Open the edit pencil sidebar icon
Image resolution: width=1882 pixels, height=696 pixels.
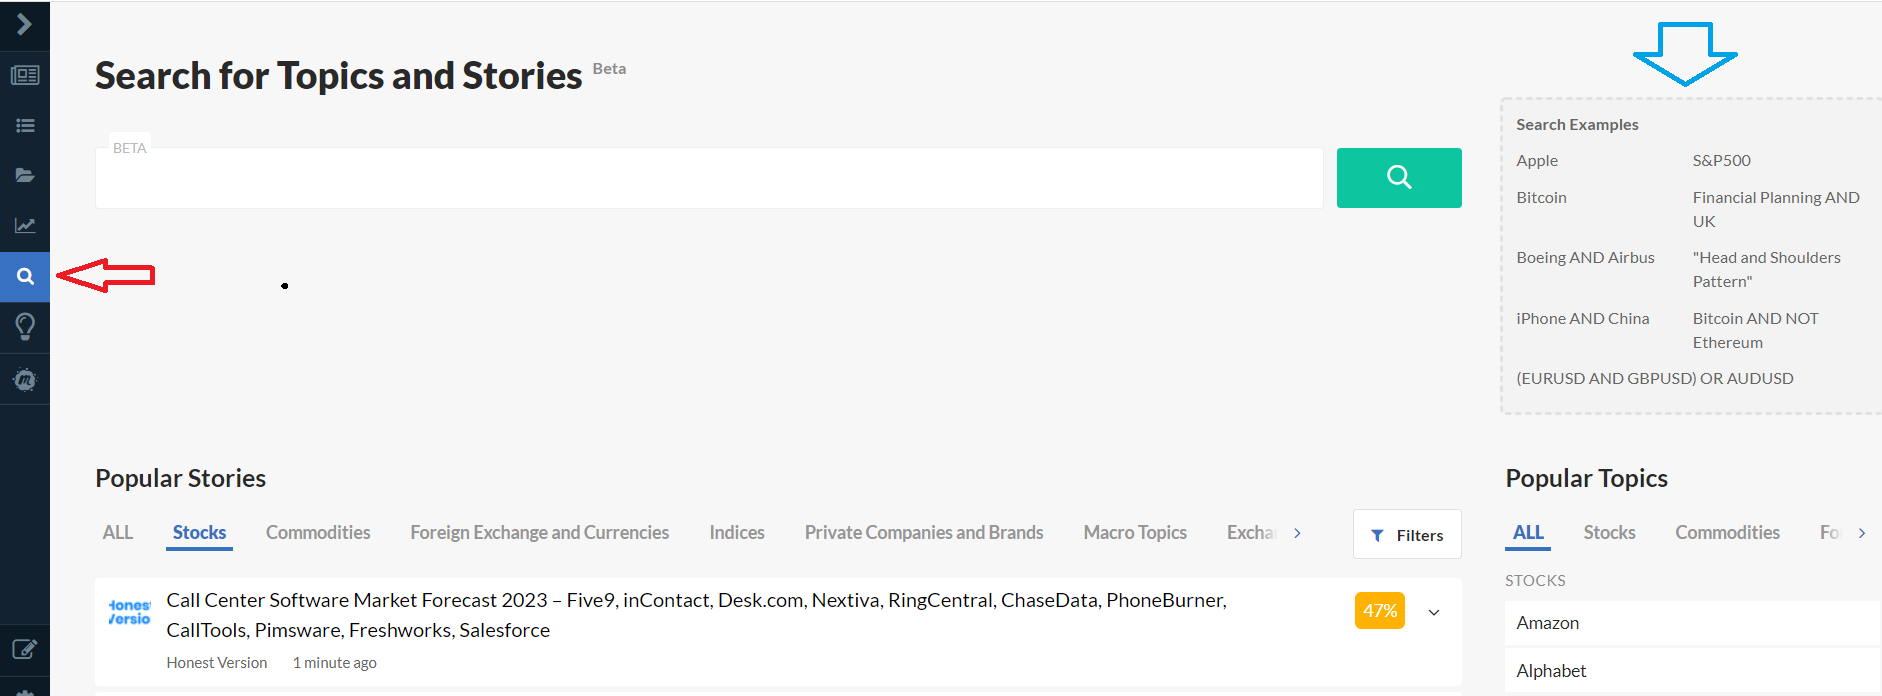24,649
